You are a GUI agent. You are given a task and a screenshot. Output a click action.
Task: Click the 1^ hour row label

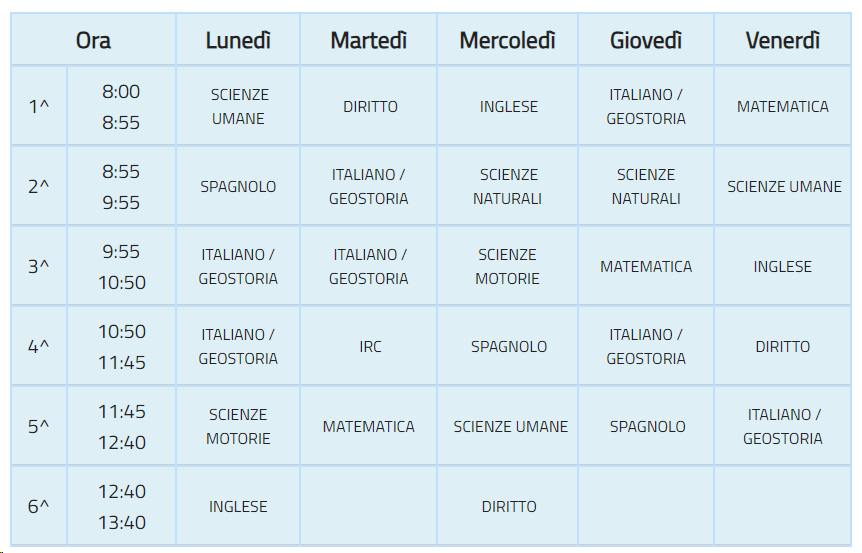(x=39, y=106)
